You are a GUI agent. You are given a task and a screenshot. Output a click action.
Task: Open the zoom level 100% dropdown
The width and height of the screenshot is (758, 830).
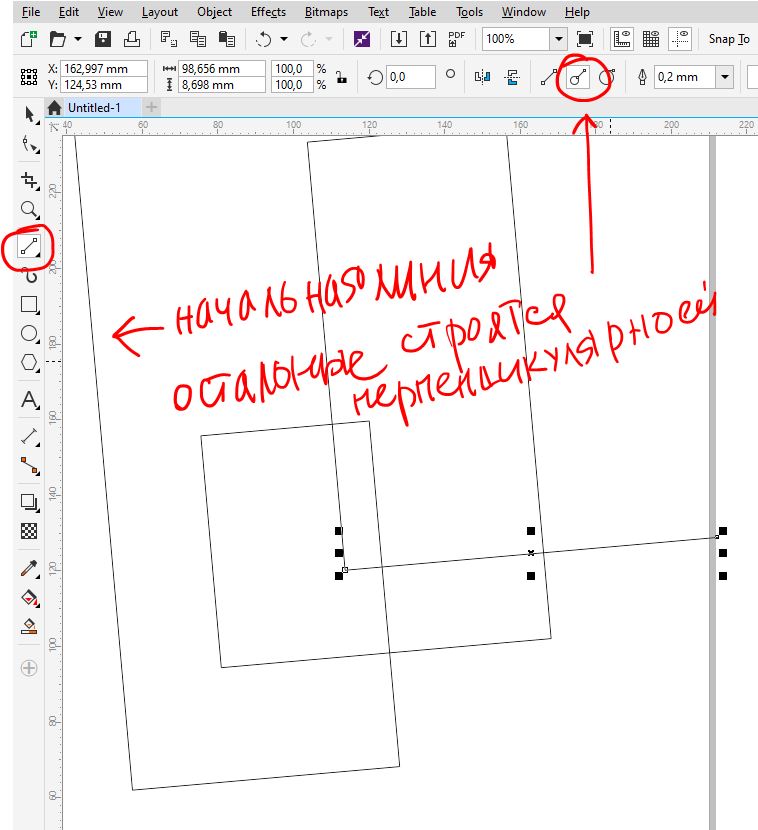558,39
